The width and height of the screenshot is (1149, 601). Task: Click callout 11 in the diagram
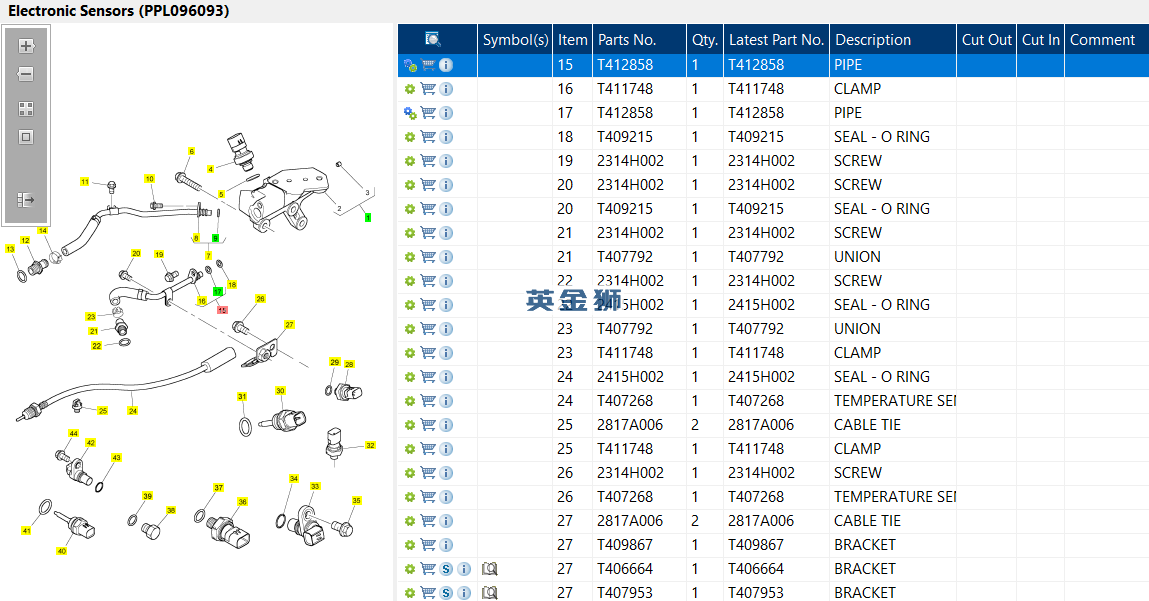pos(84,182)
